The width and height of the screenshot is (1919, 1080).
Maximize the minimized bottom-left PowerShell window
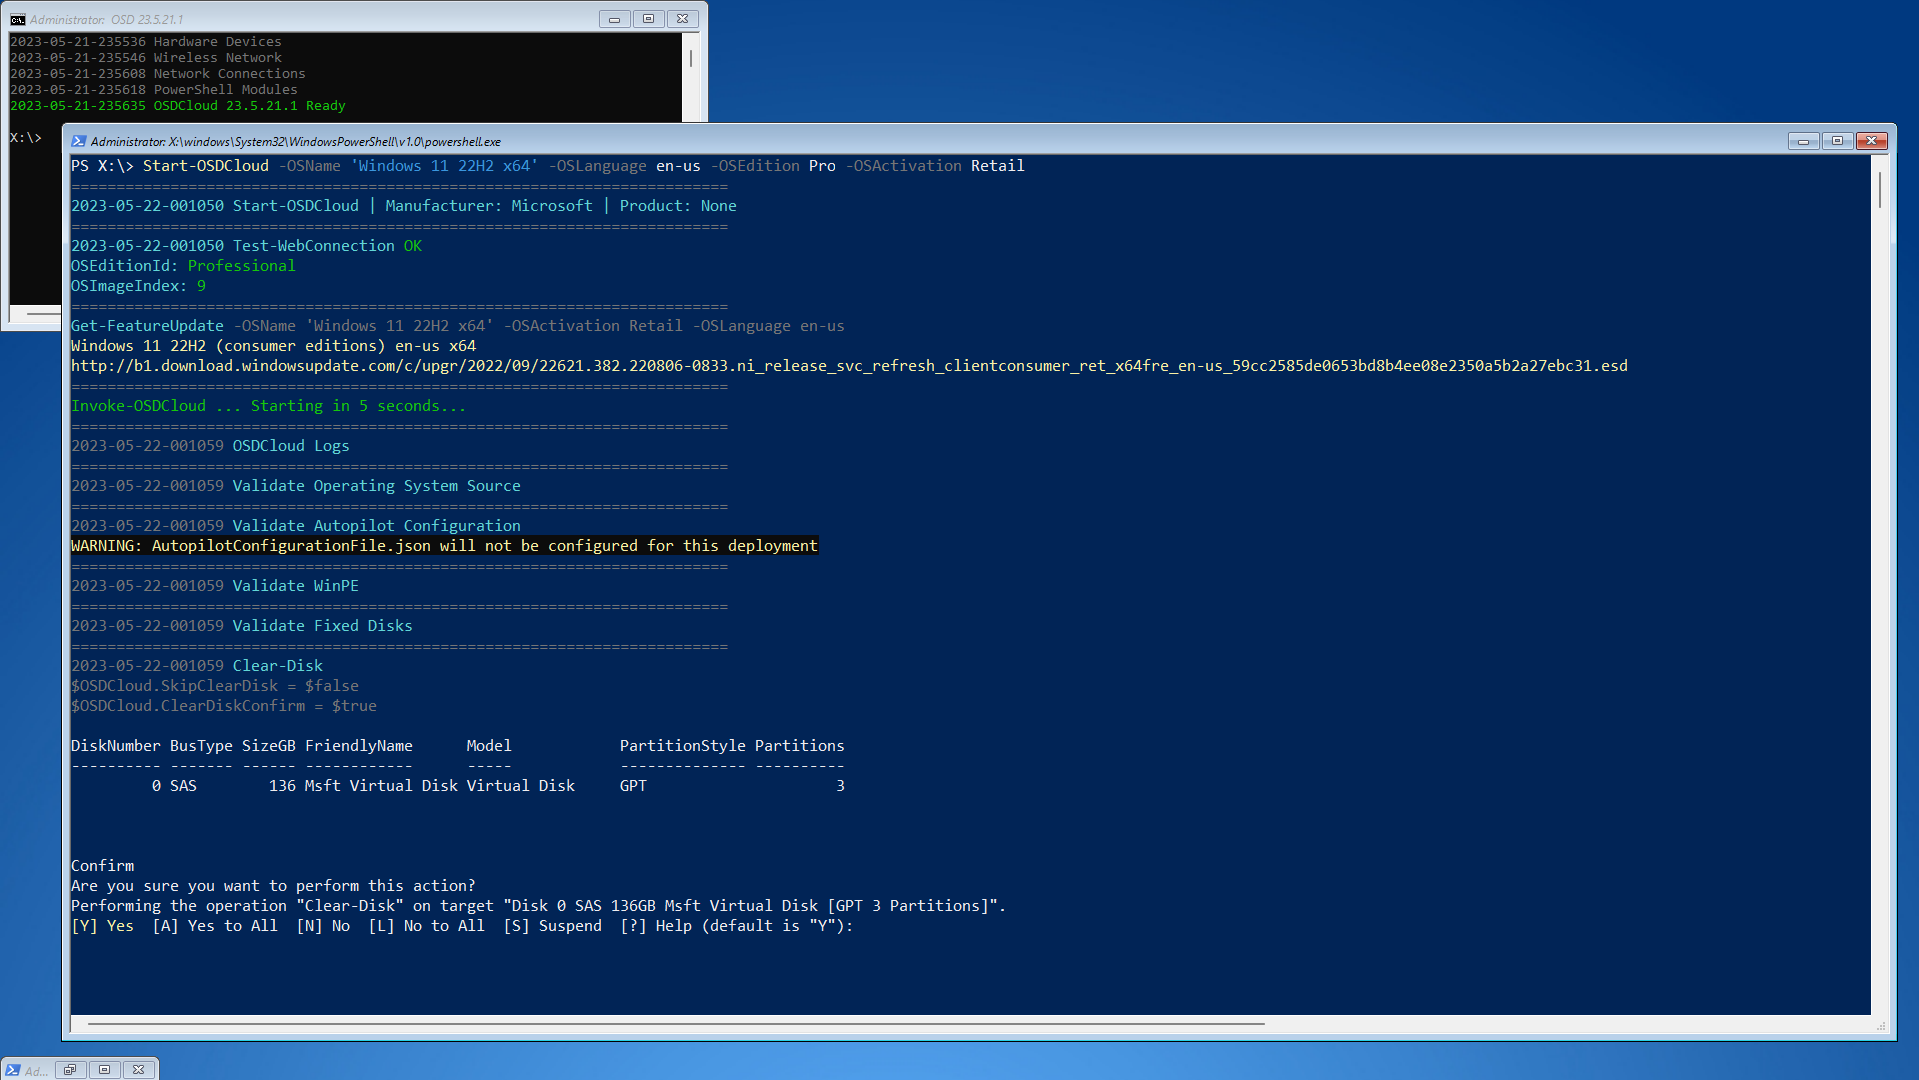tap(104, 1070)
